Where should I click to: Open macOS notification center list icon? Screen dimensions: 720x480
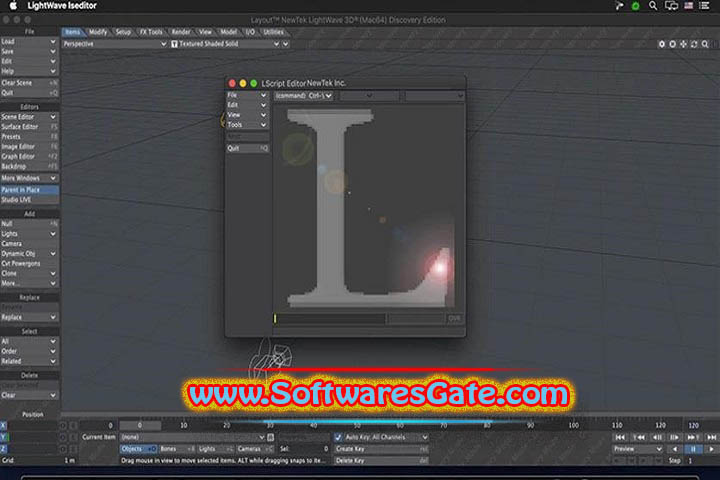704,6
